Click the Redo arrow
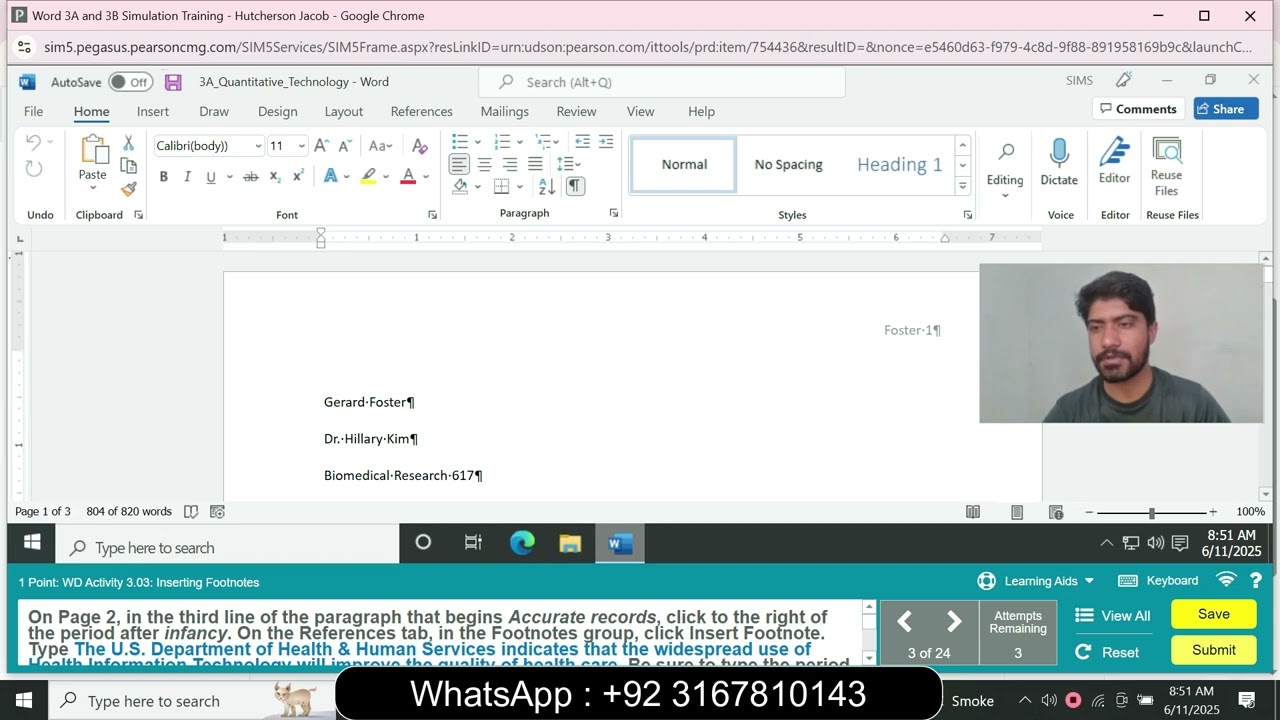 coord(34,169)
